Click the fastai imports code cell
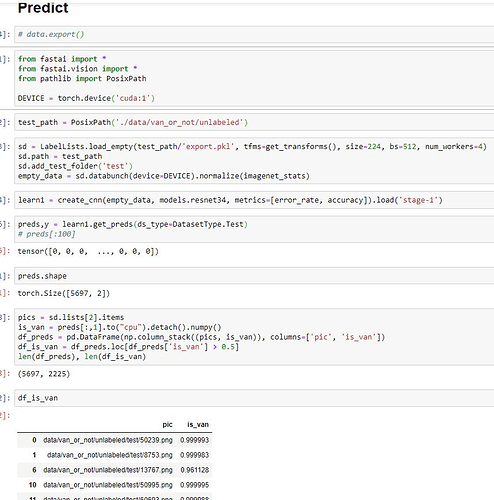The image size is (494, 500). [254, 79]
